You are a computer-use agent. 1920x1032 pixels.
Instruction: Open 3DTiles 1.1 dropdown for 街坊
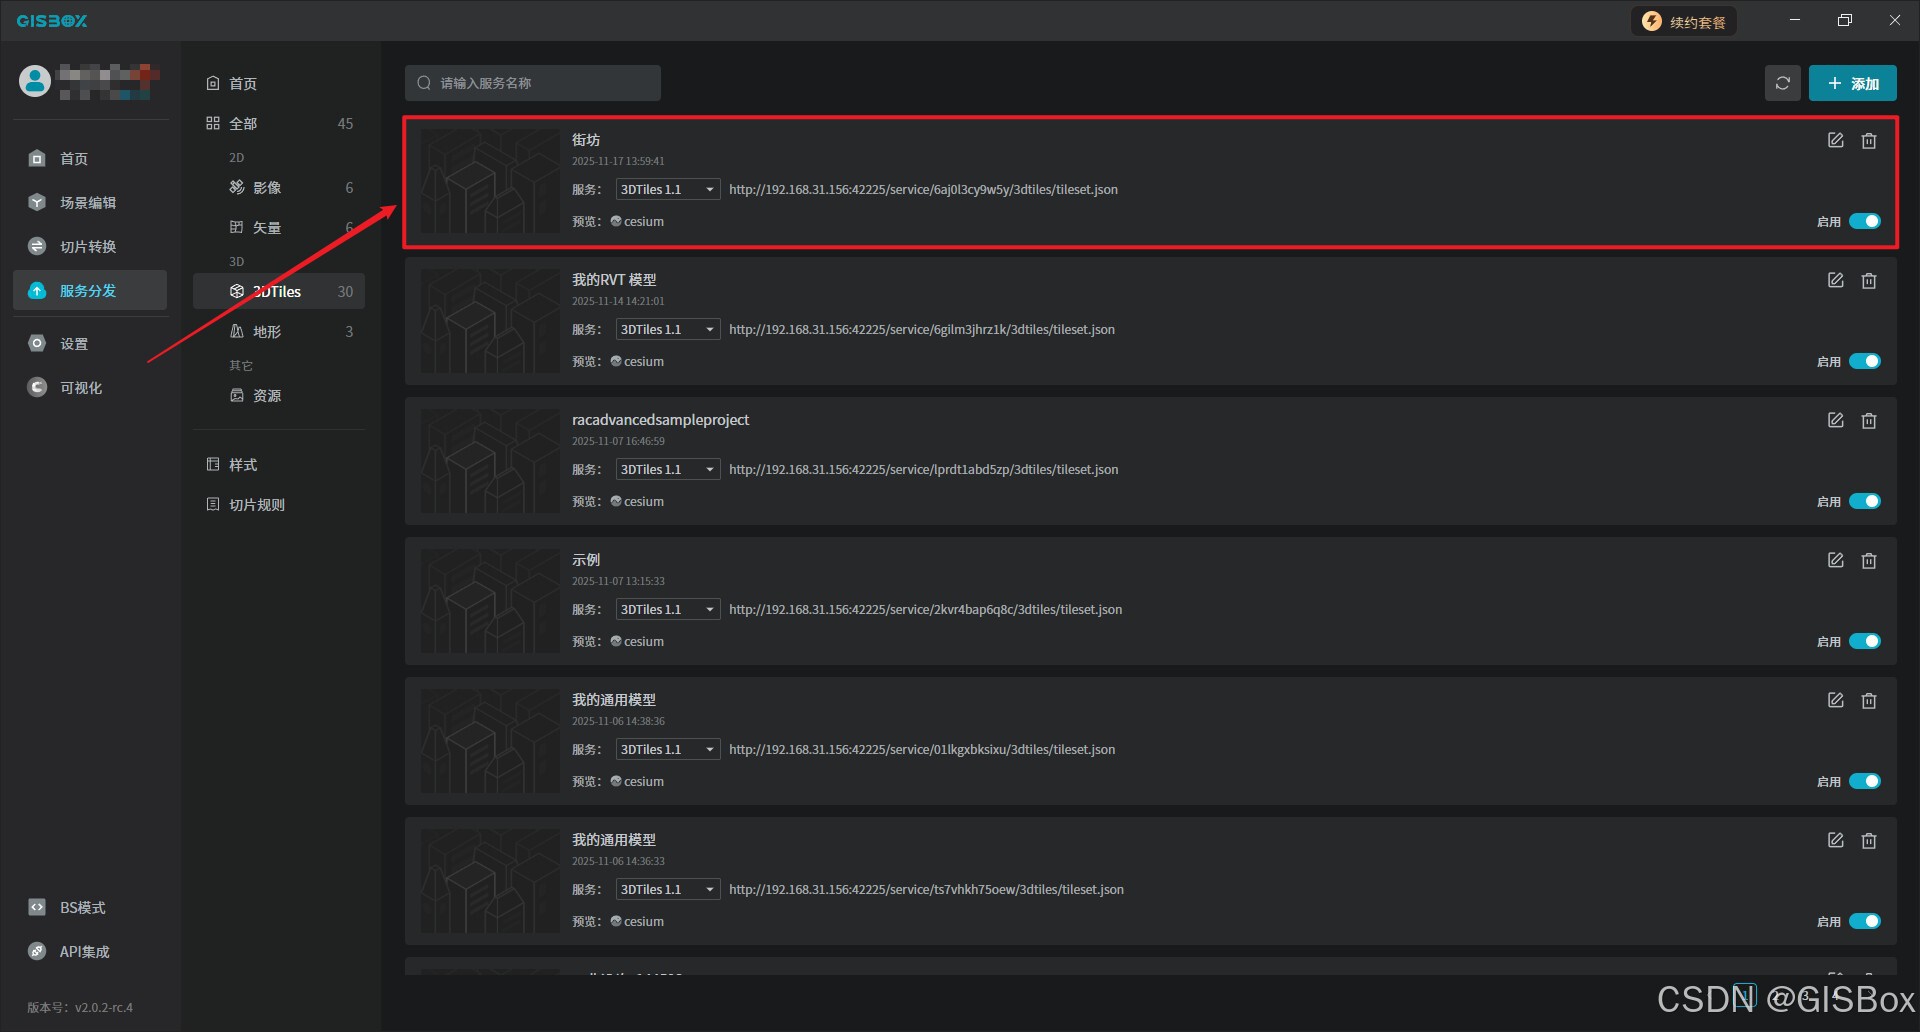pos(668,189)
